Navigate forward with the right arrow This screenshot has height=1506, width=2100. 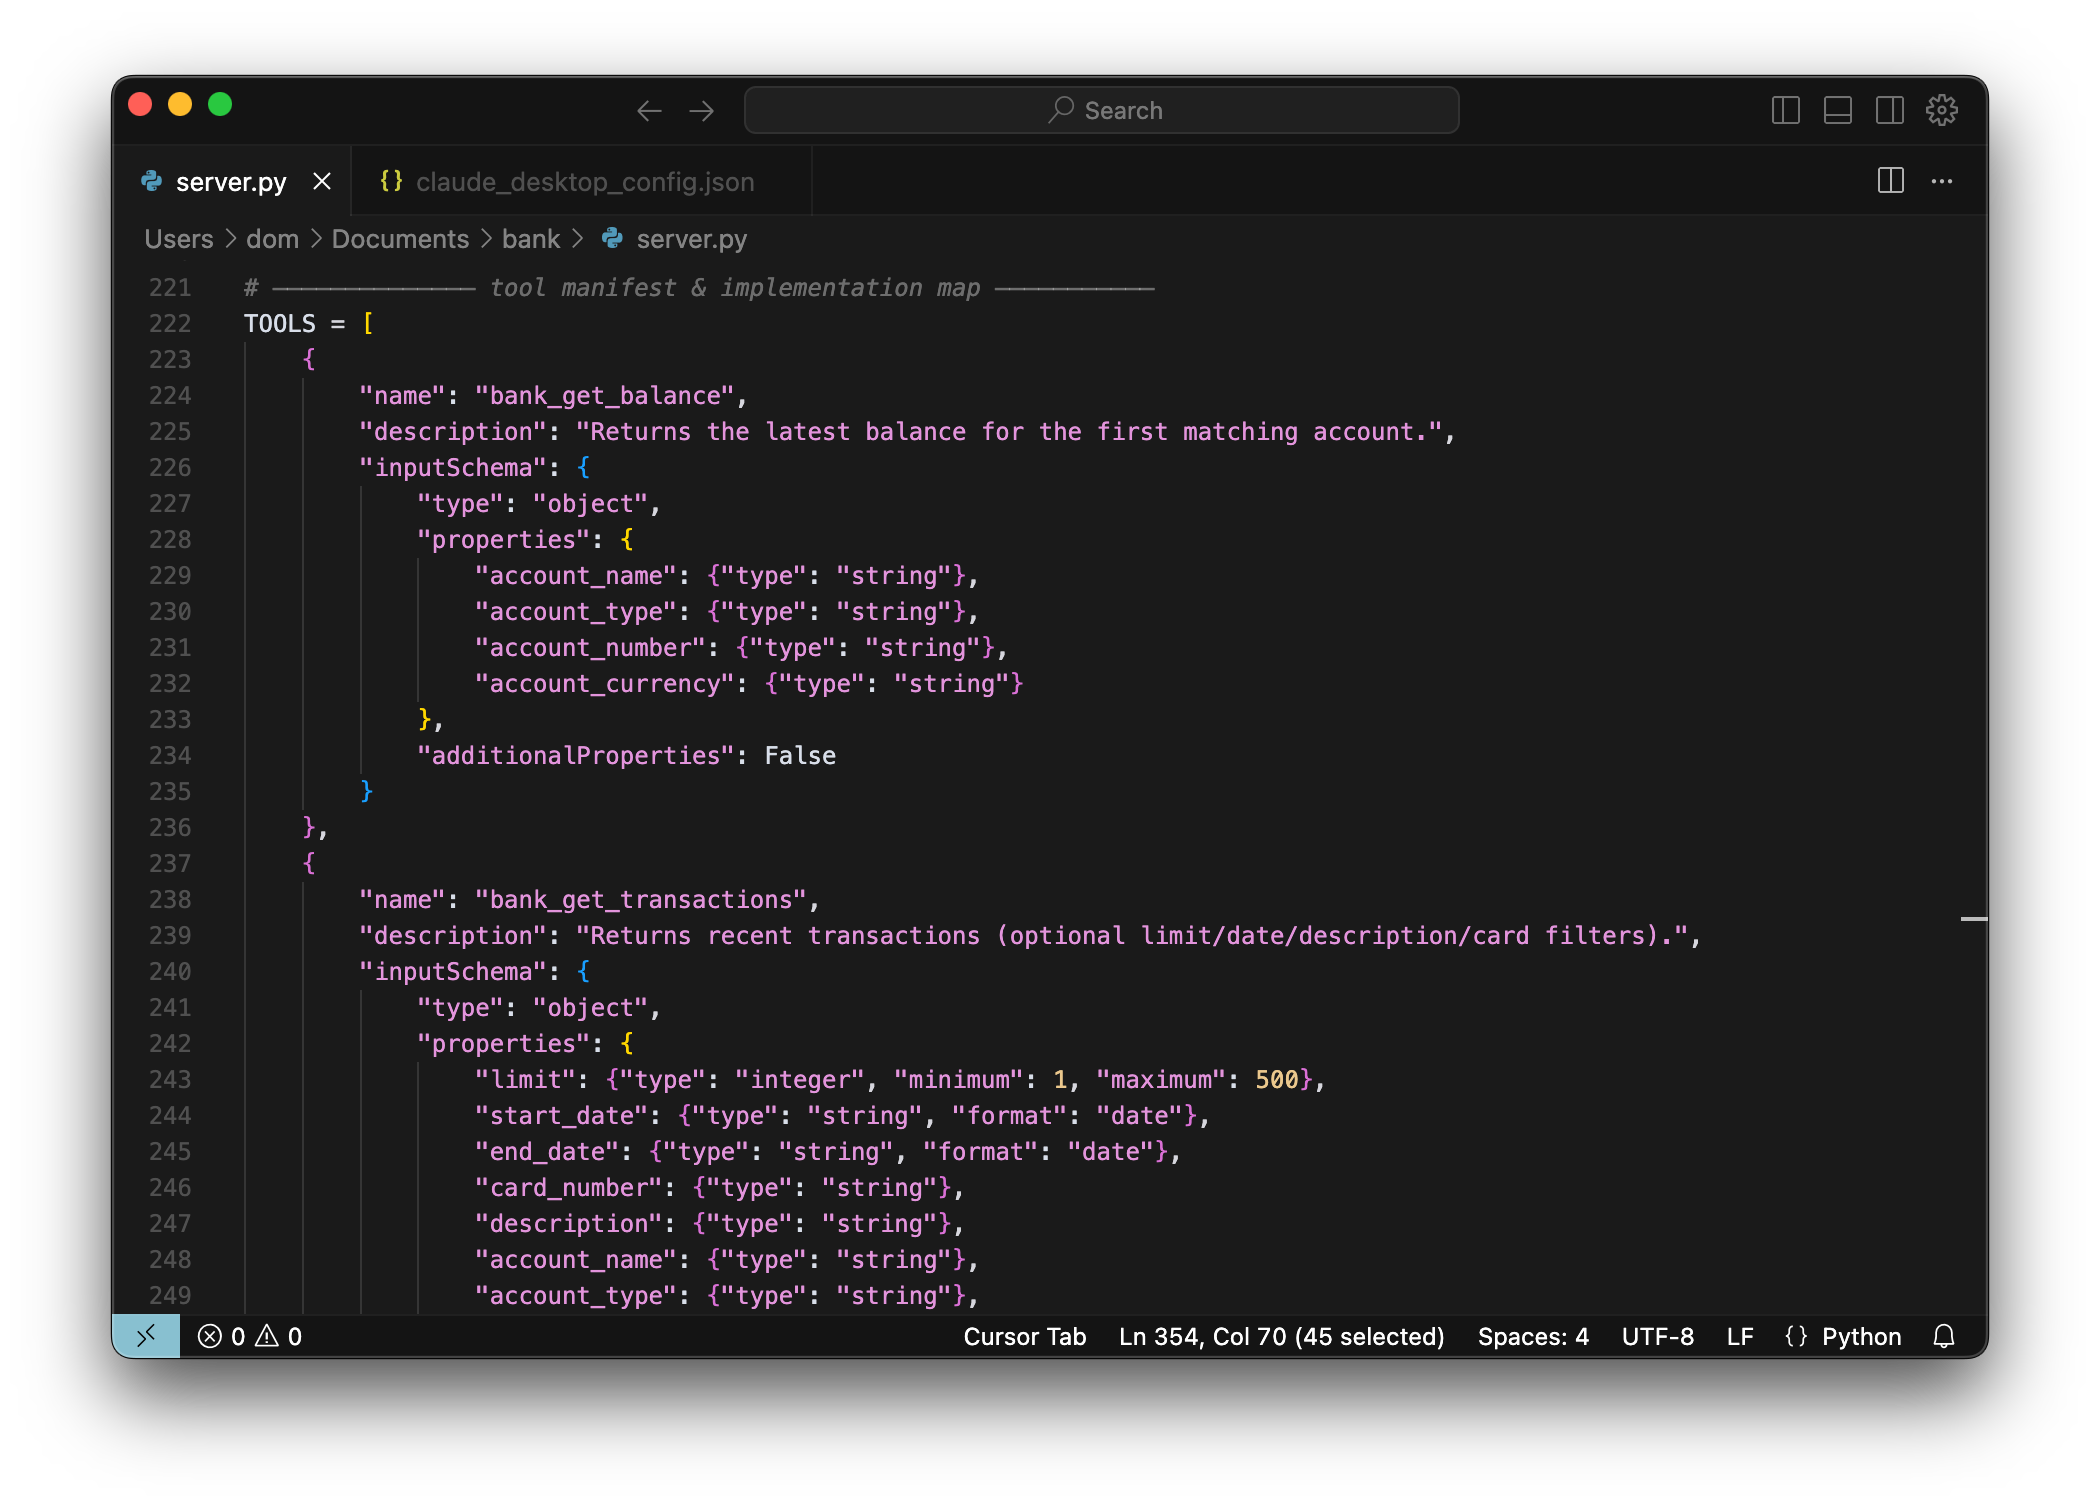pos(702,110)
